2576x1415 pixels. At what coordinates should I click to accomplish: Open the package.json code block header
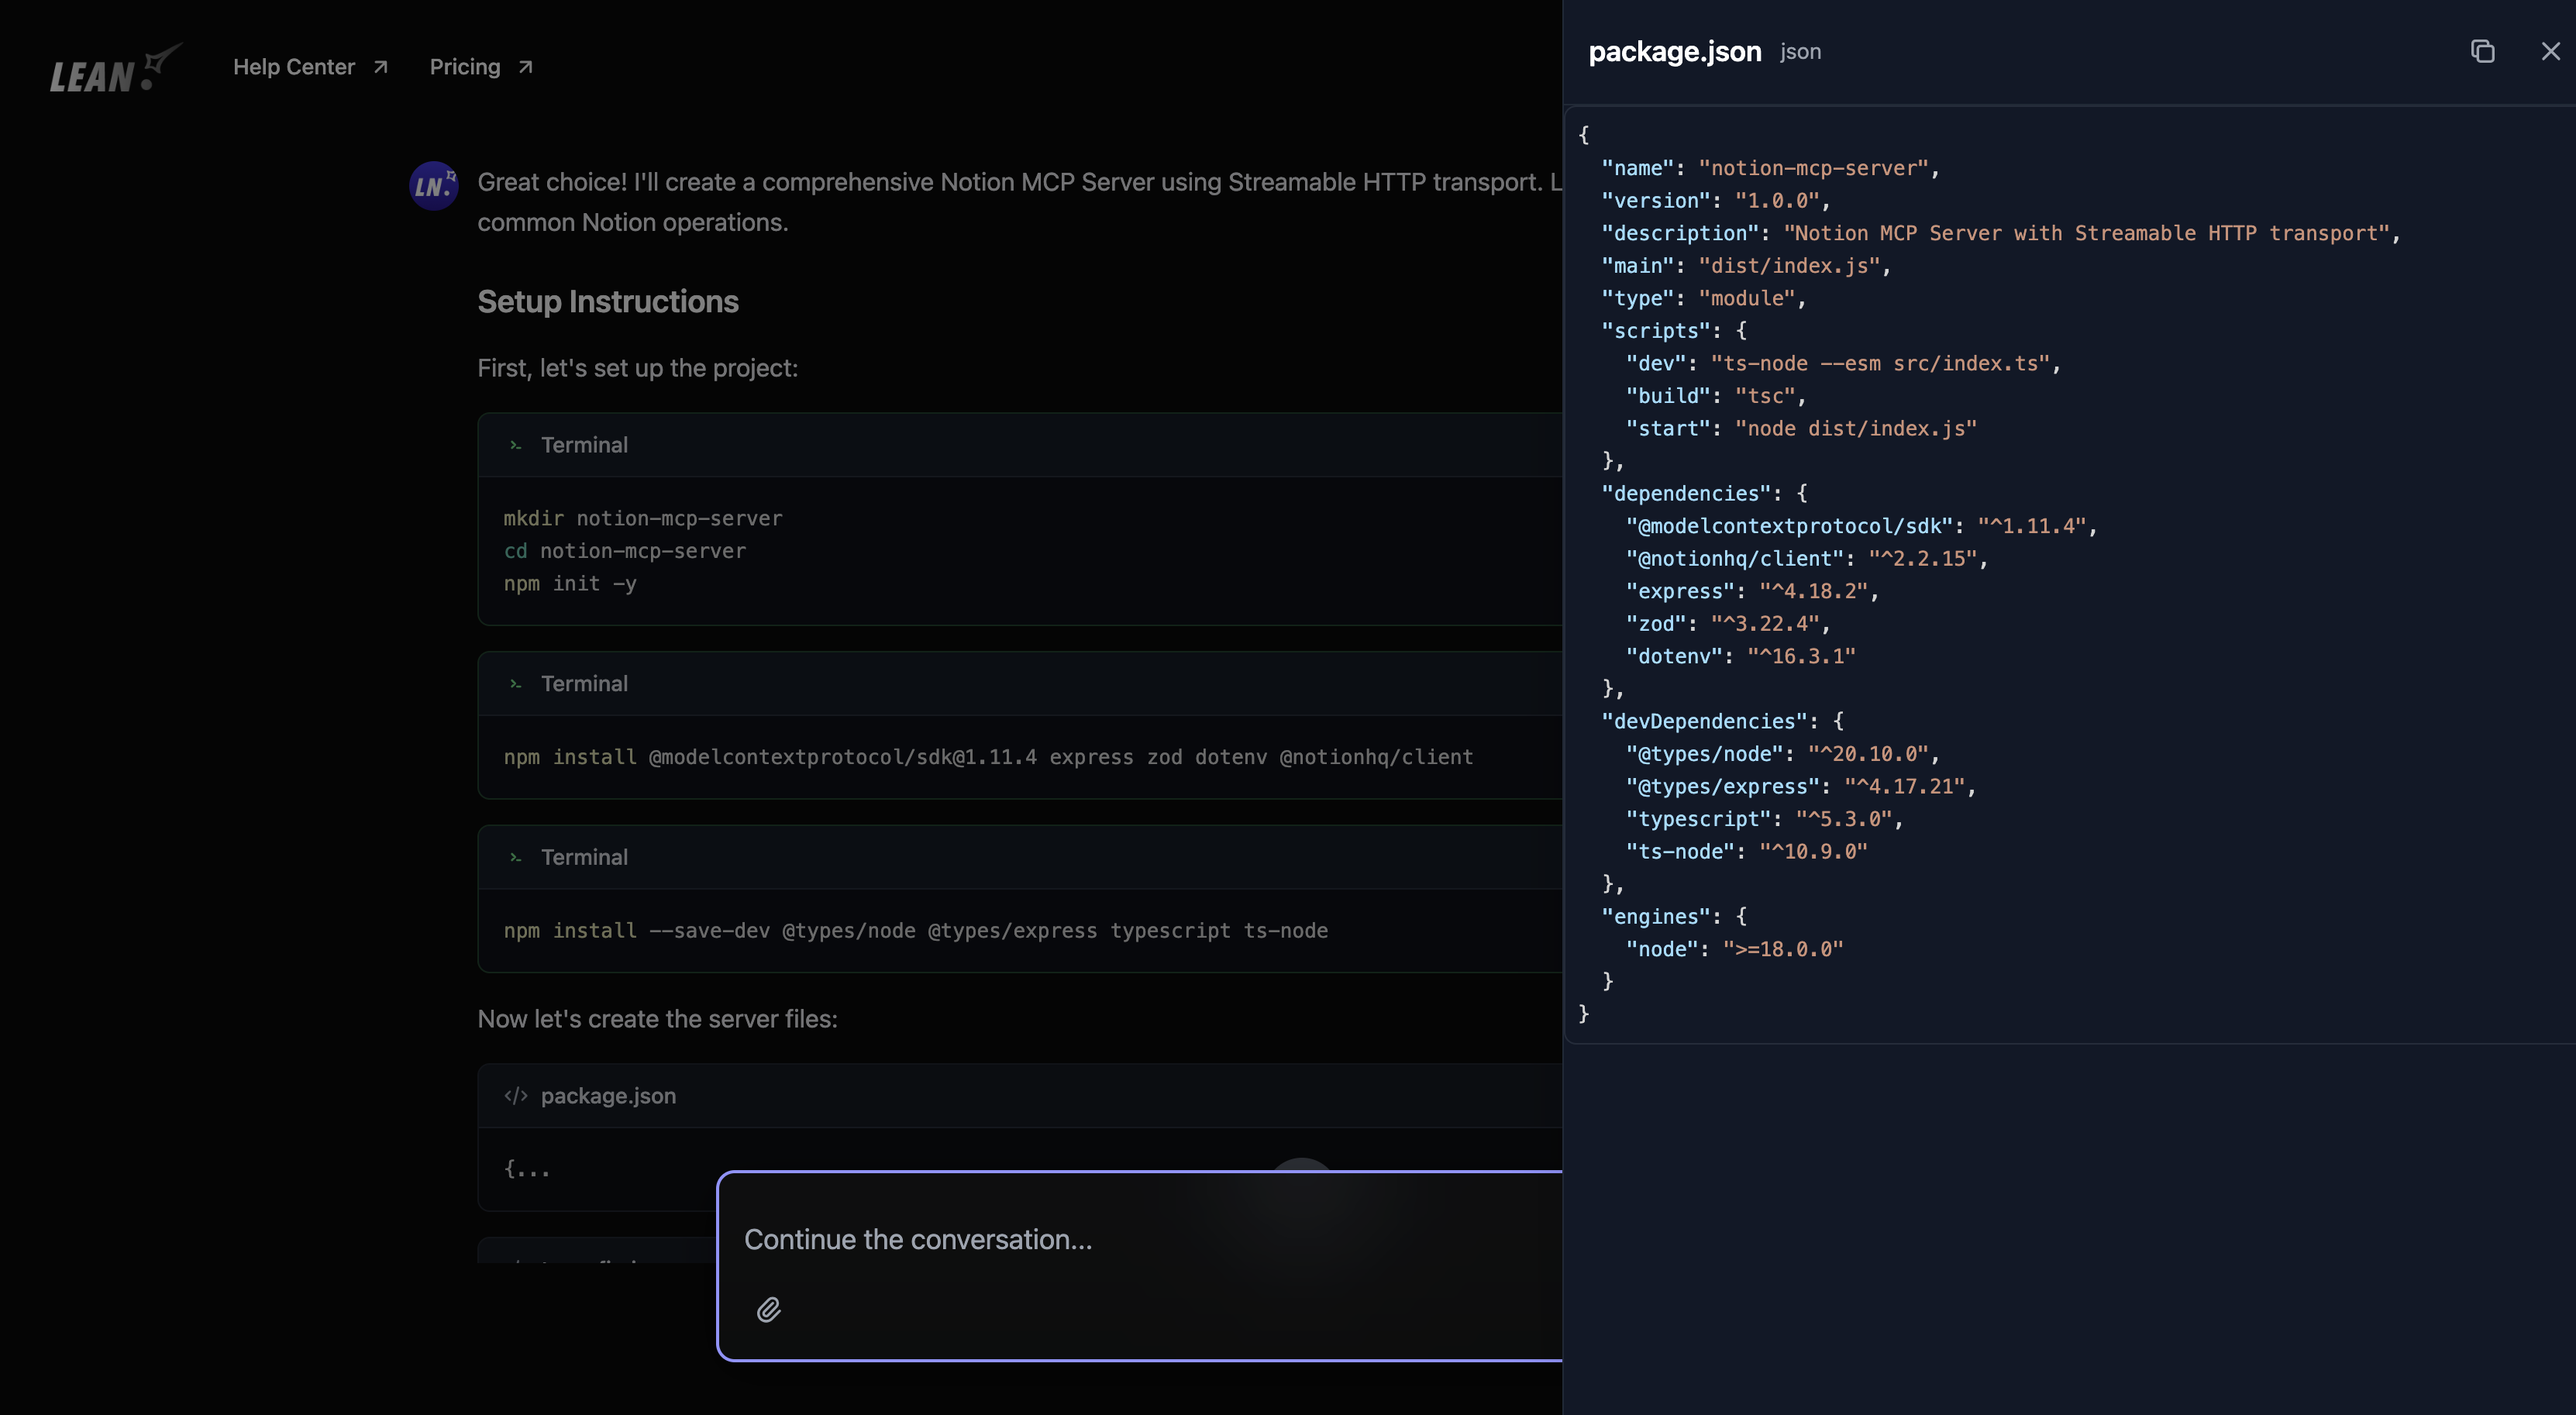click(x=1020, y=1096)
